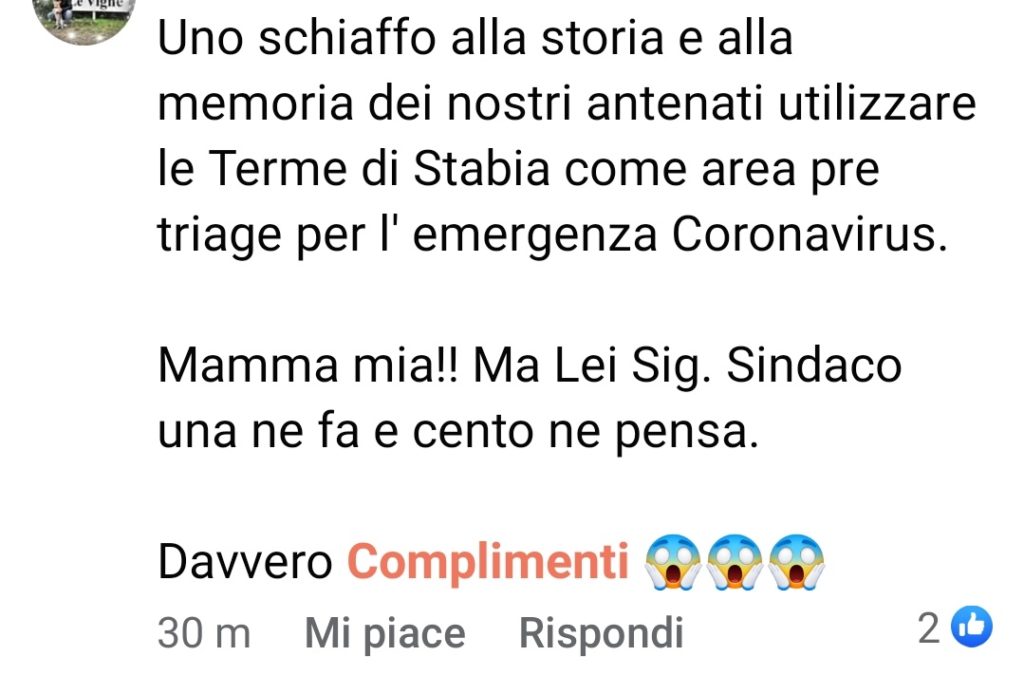This screenshot has width=1024, height=675.
Task: Tap the middle screaming face emoji
Action: click(735, 562)
